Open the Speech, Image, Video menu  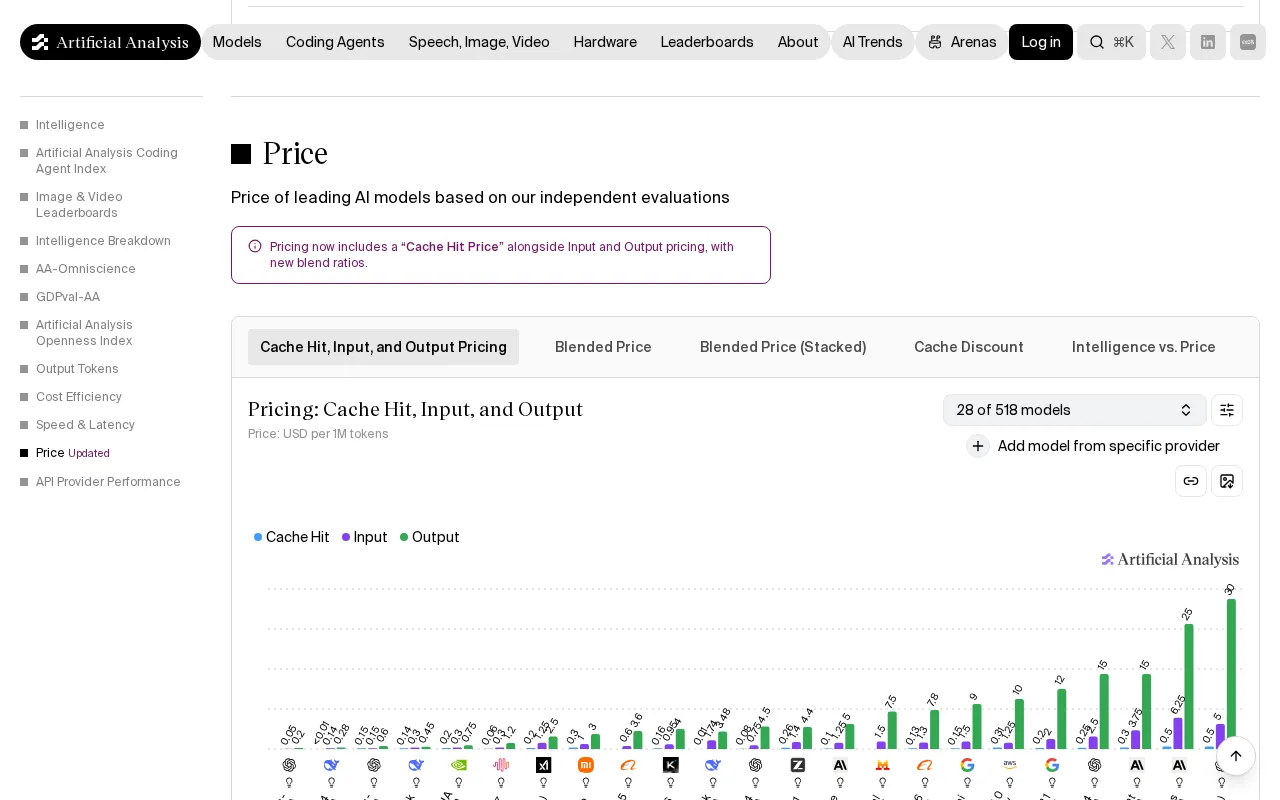(x=479, y=42)
